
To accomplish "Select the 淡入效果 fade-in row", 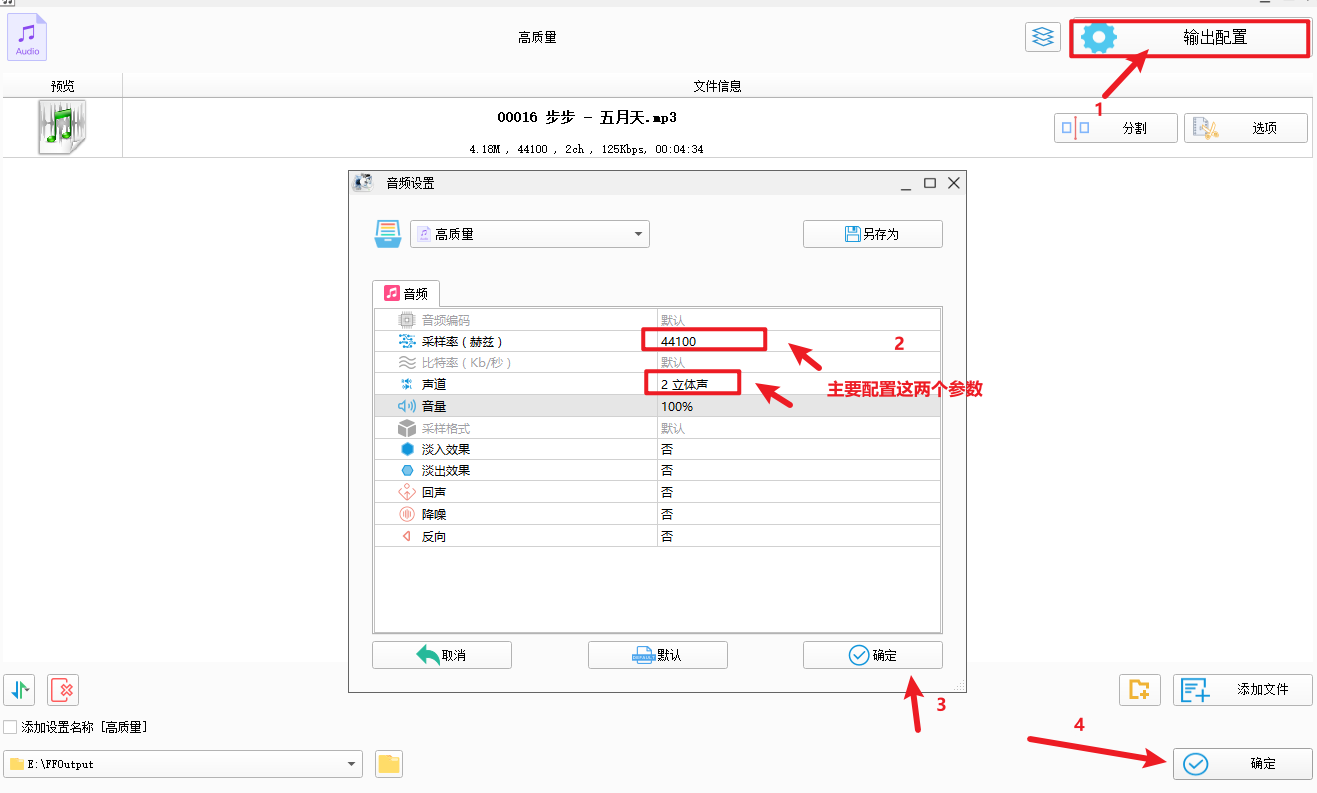I will coord(657,449).
